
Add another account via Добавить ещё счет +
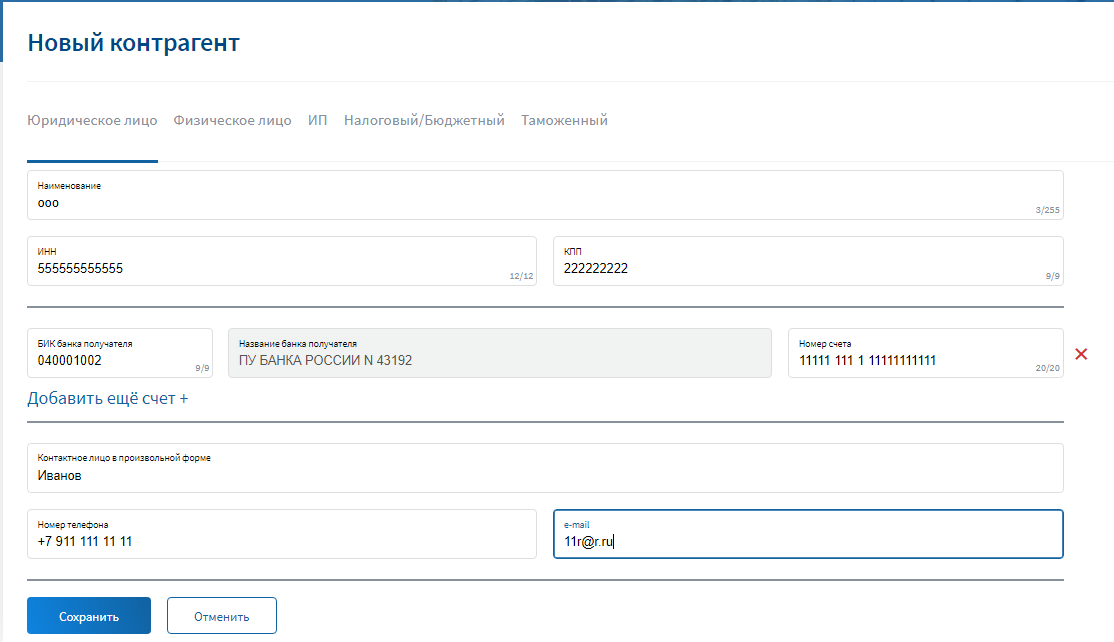(108, 398)
